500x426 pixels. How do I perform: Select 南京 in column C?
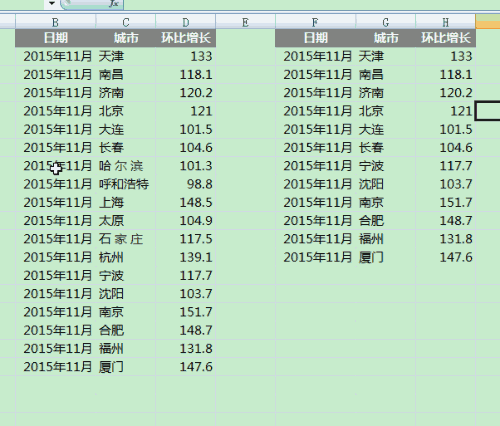[x=126, y=312]
